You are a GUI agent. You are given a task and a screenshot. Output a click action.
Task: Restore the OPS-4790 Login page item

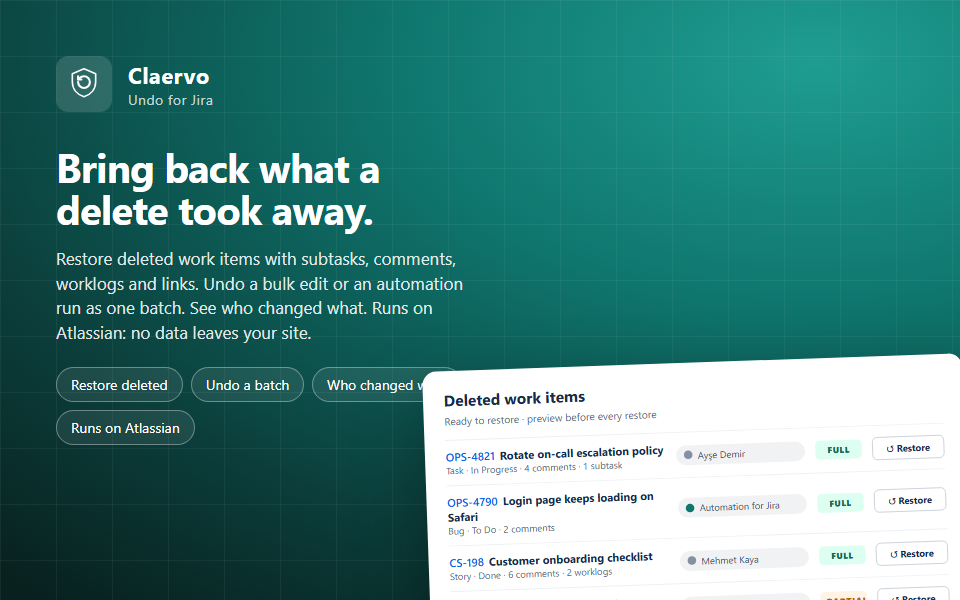click(x=910, y=501)
